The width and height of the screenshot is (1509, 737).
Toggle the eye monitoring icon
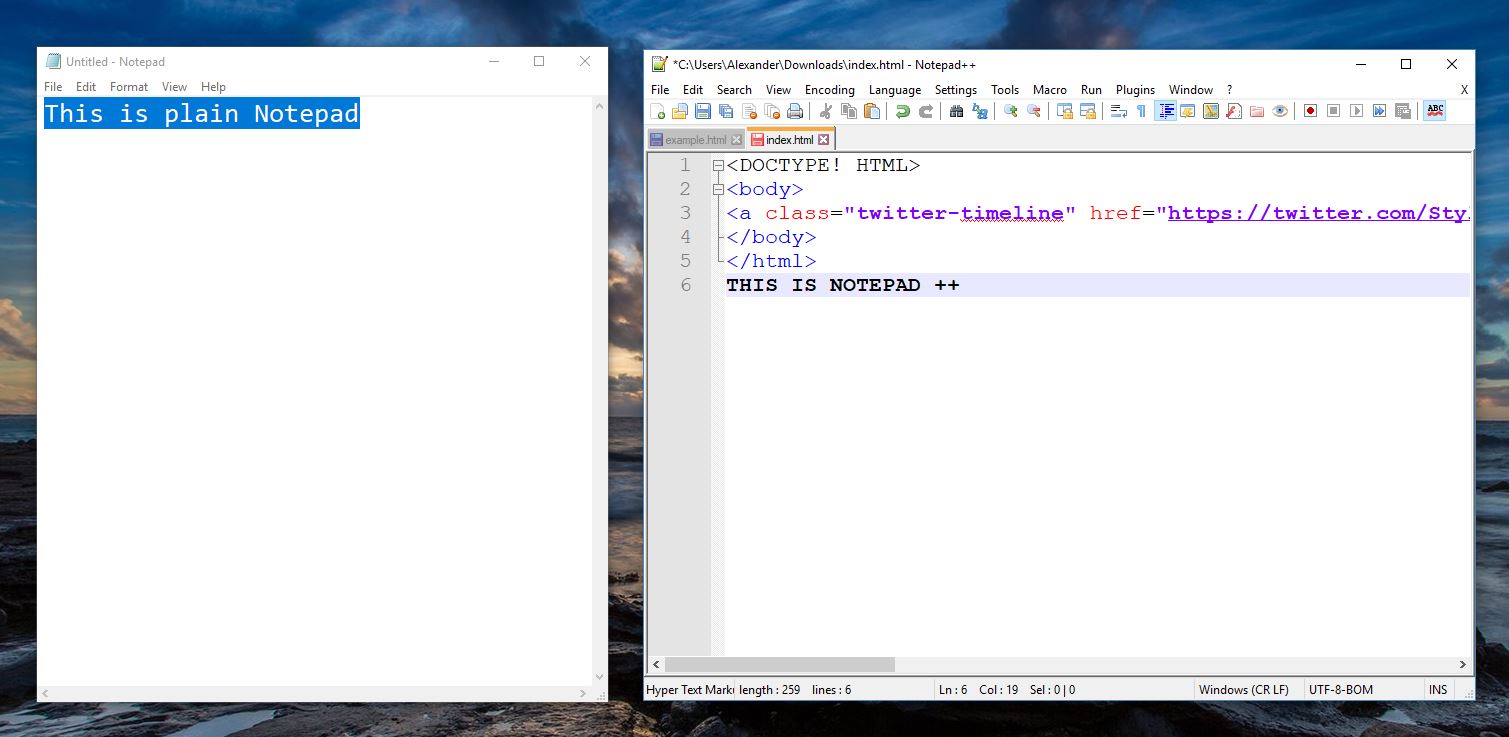coord(1280,111)
